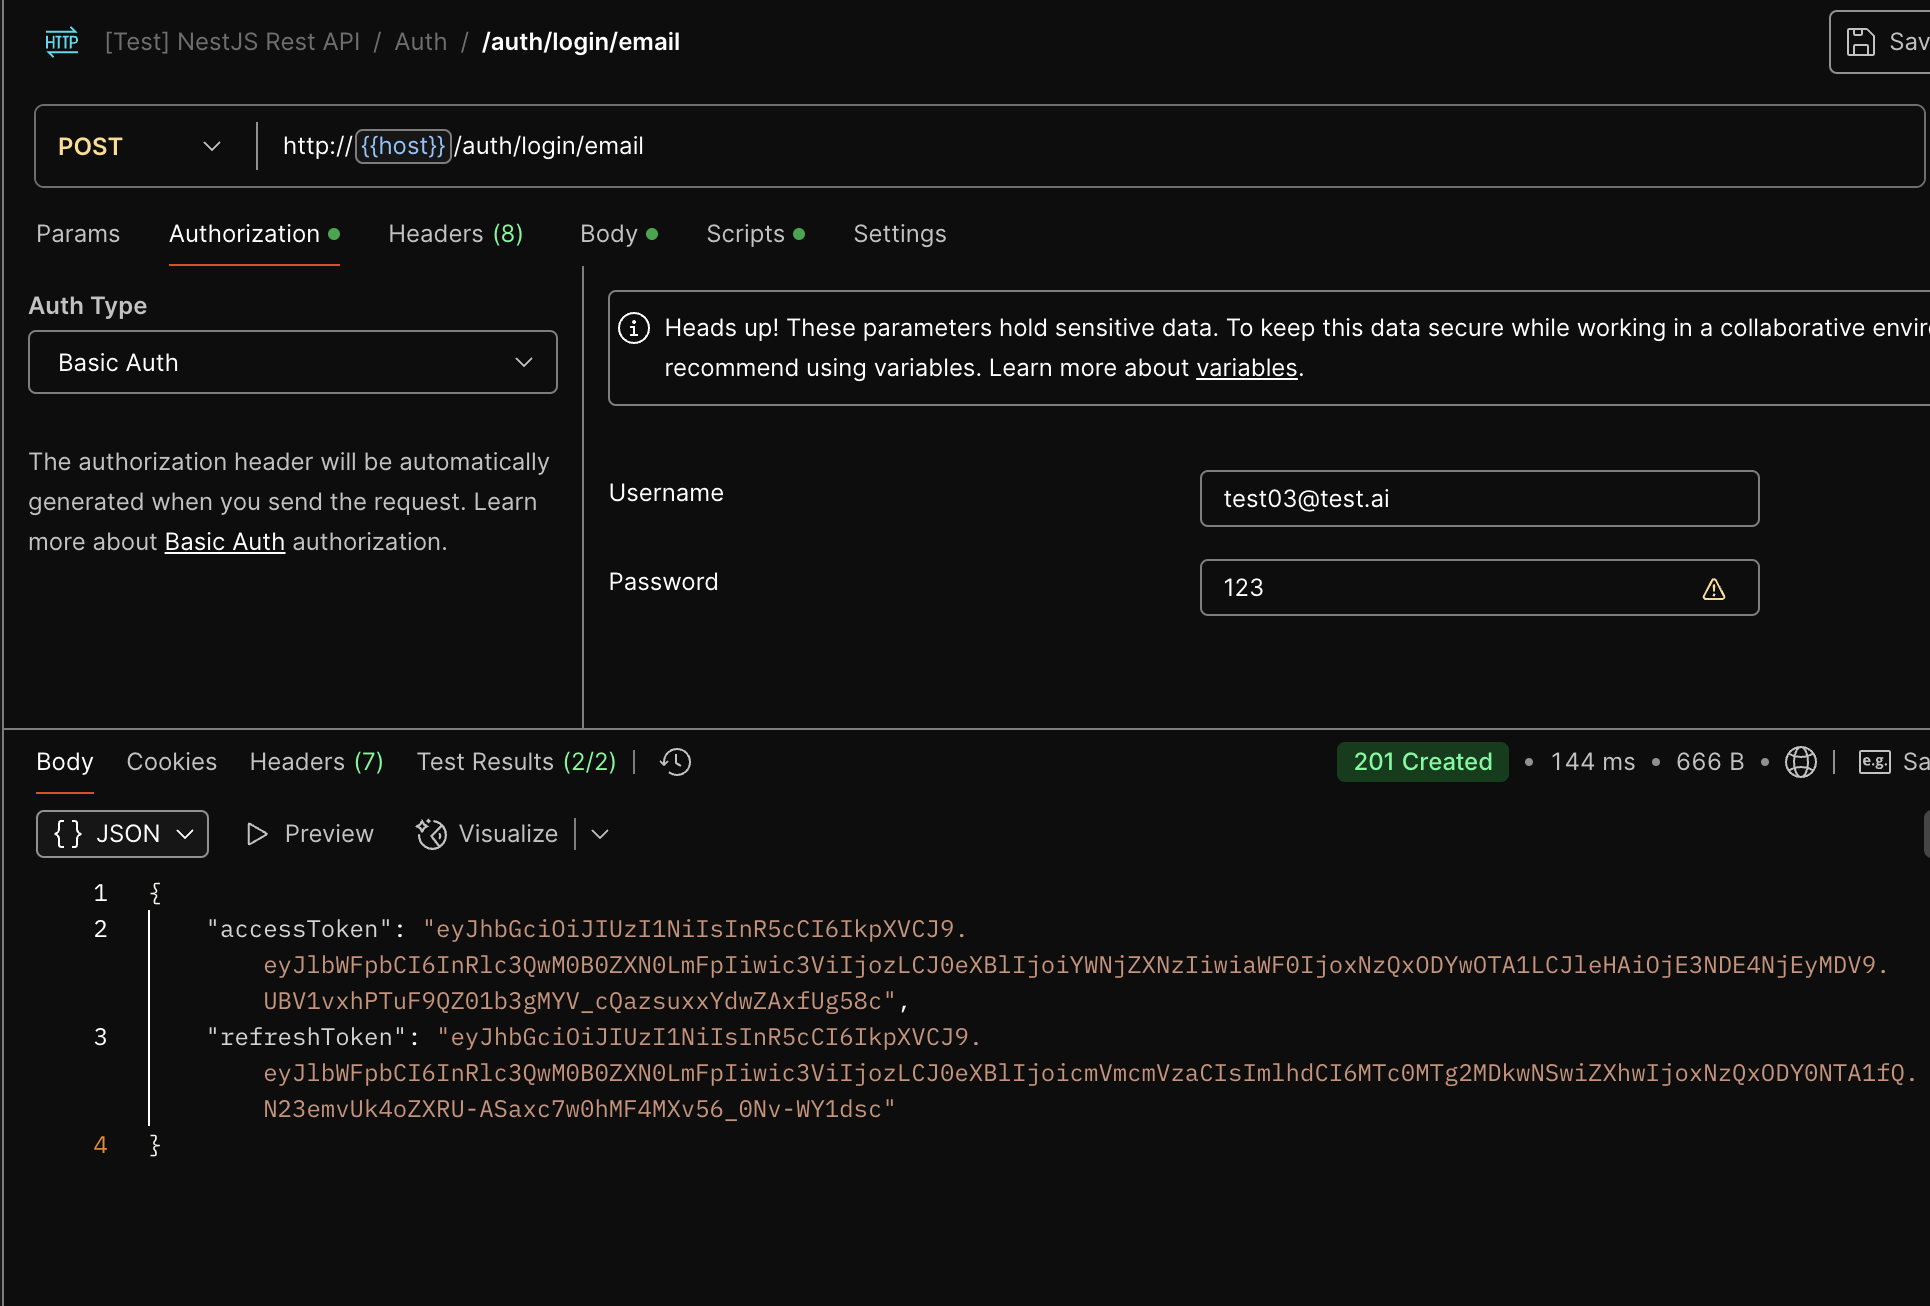Screen dimensions: 1930x1306
Task: Click the Username input field
Action: pyautogui.click(x=1478, y=499)
